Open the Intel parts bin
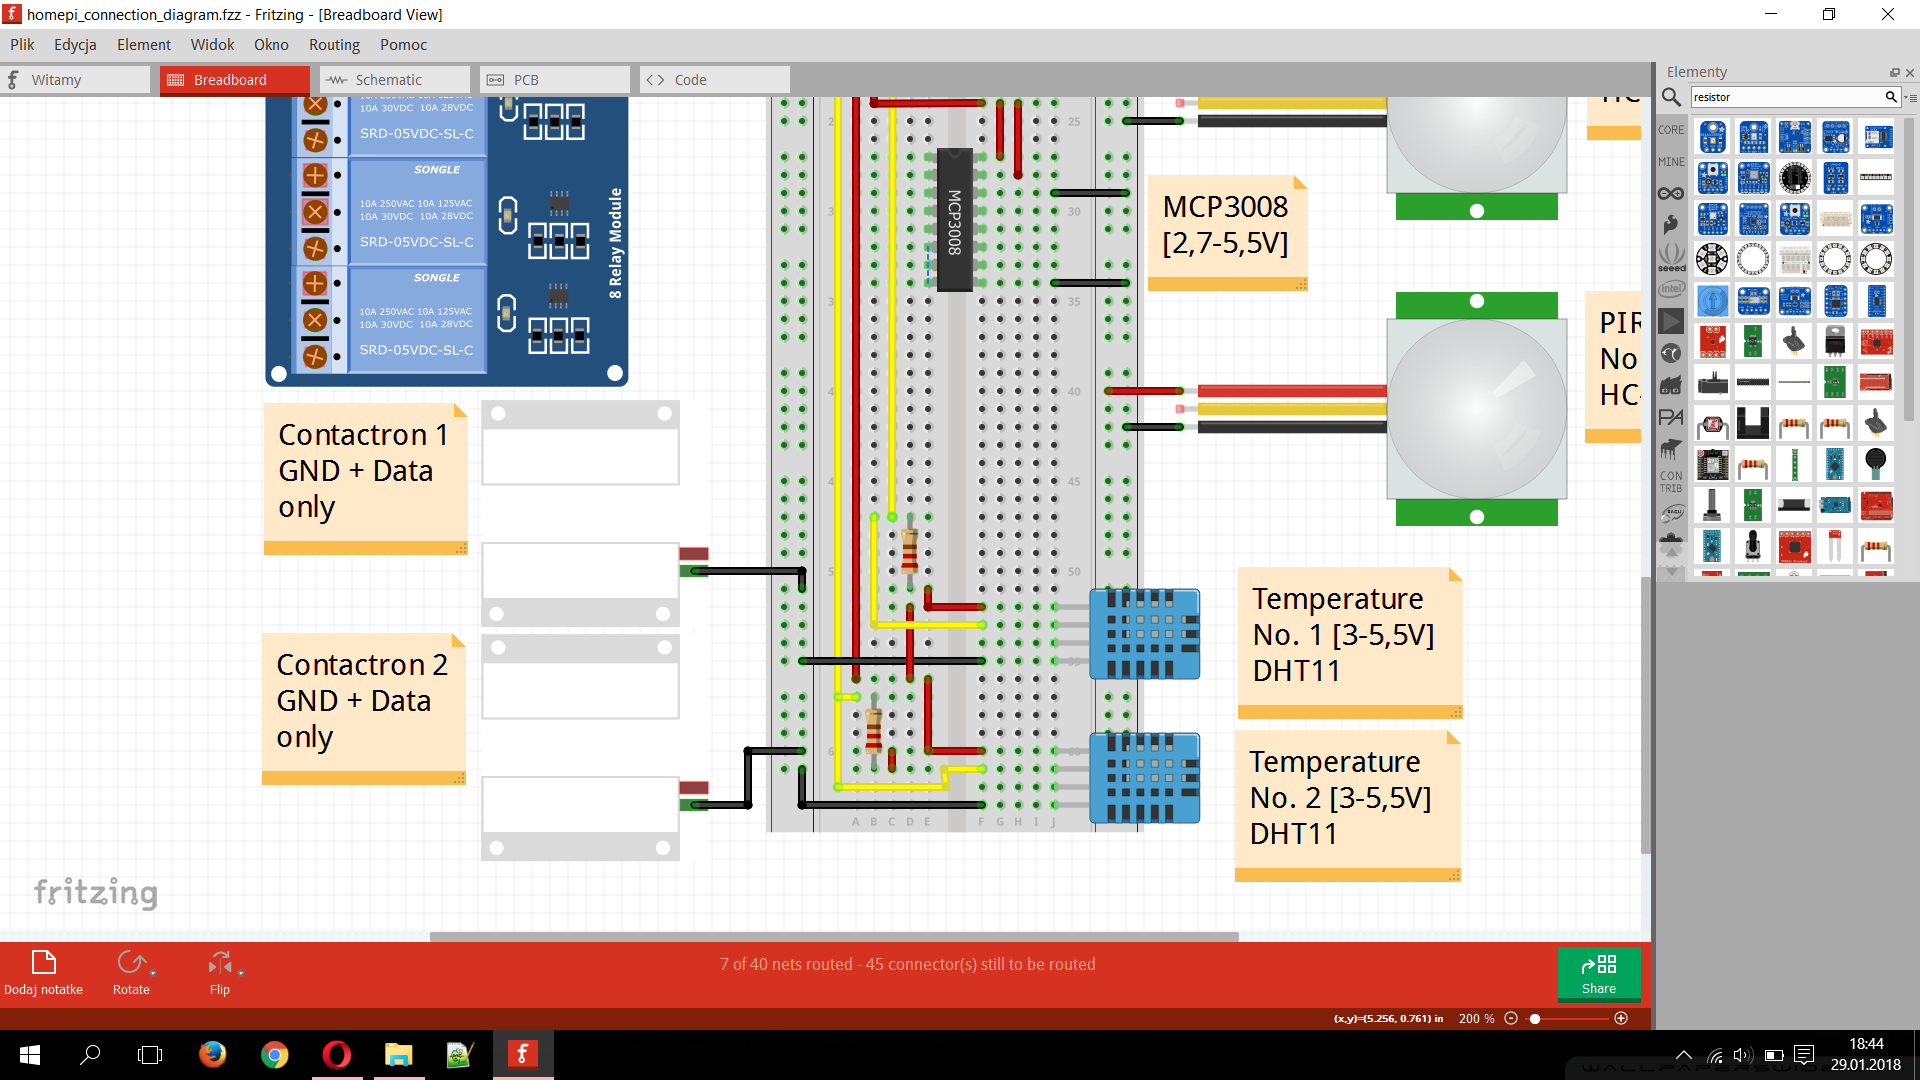The height and width of the screenshot is (1080, 1920). (x=1671, y=289)
